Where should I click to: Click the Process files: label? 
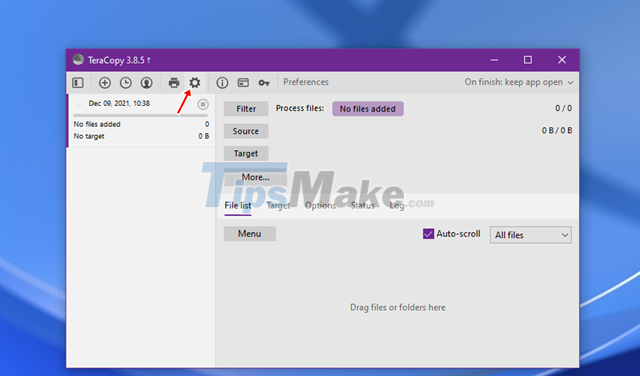(300, 108)
